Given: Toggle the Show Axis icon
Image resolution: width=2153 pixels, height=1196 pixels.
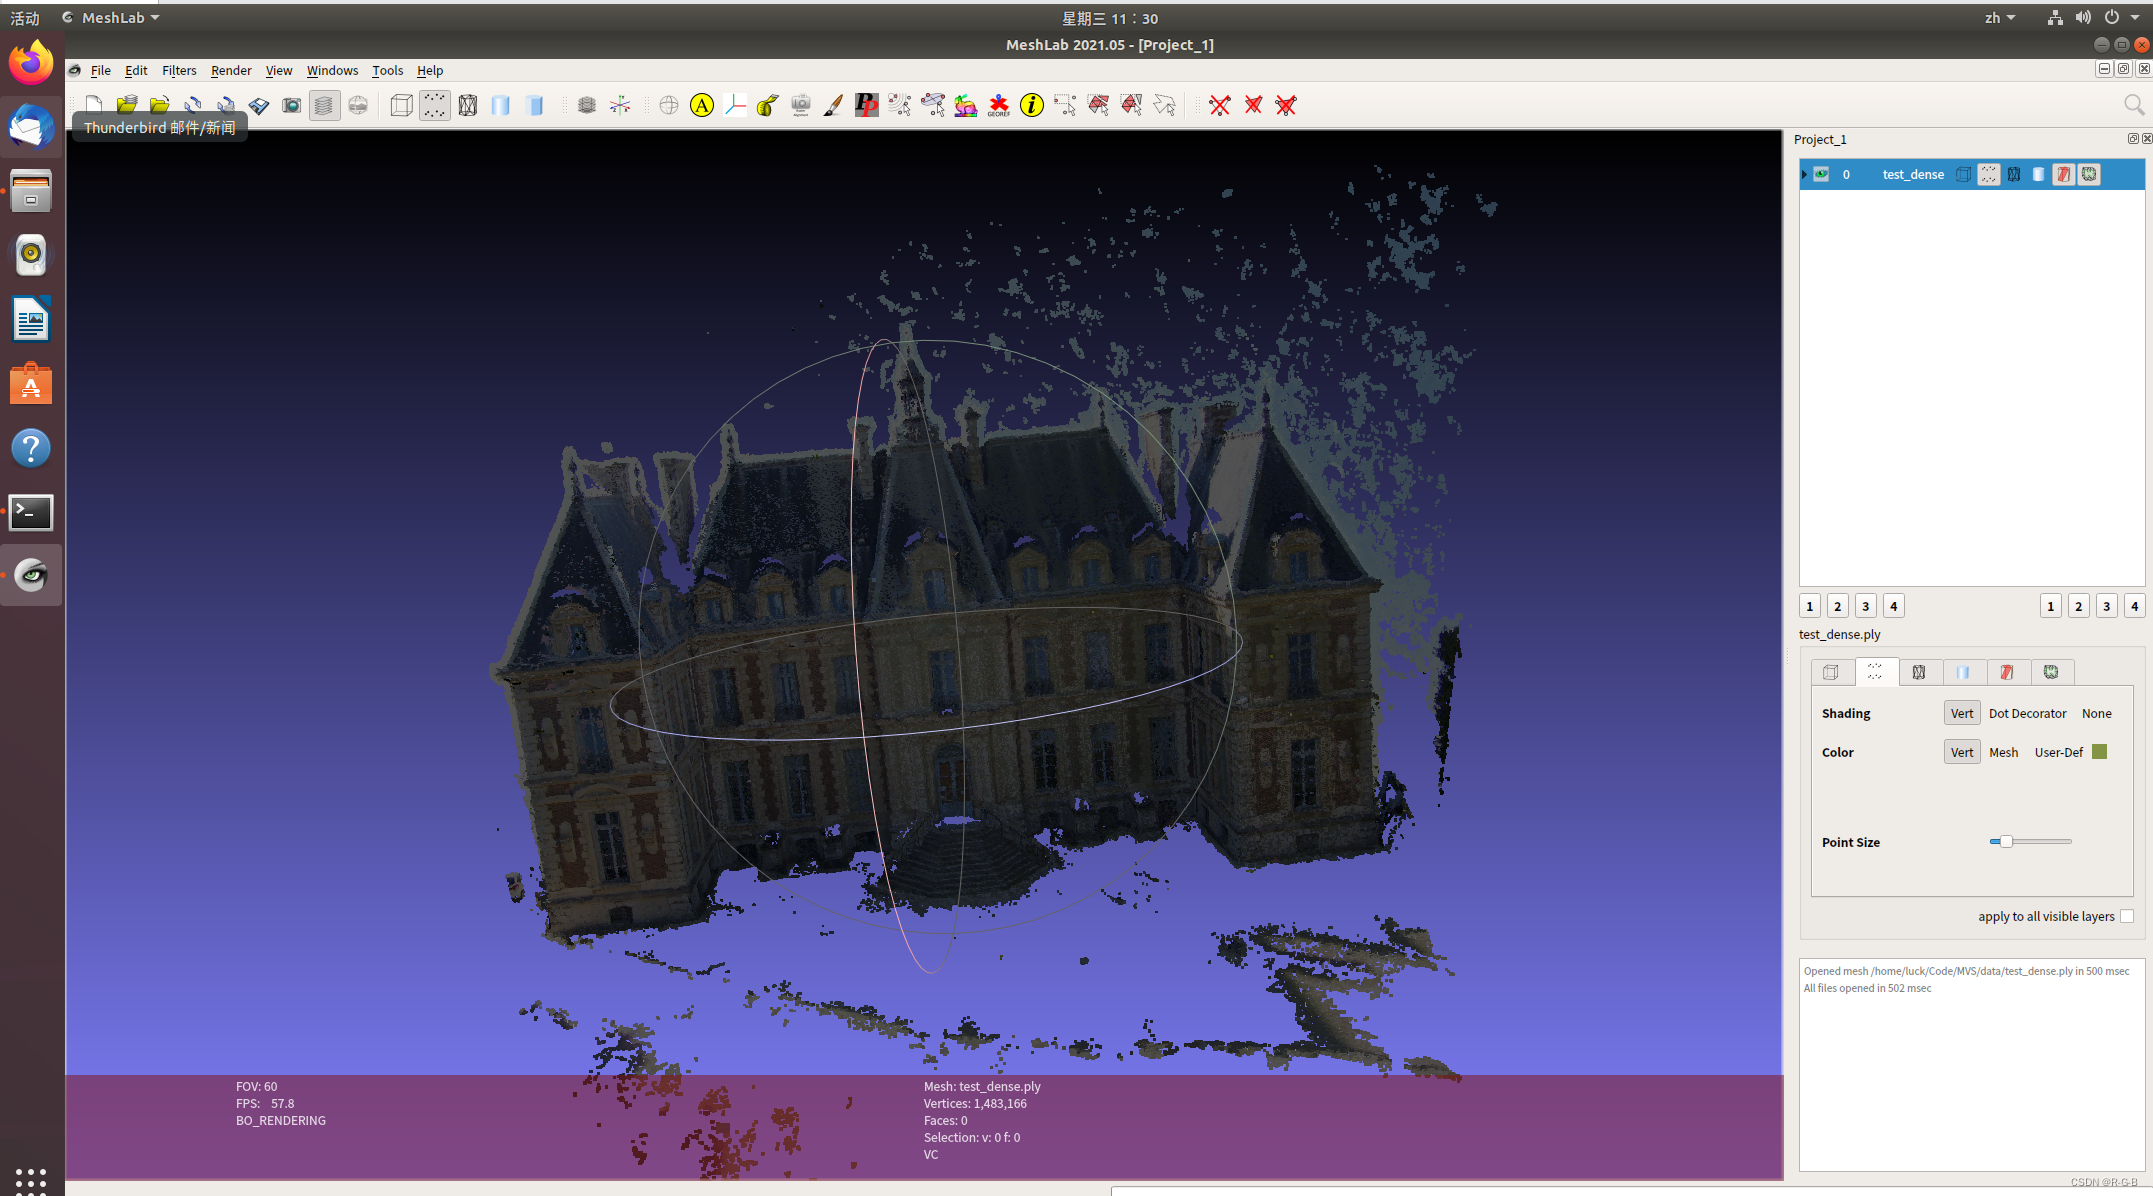Looking at the screenshot, I should 620,105.
